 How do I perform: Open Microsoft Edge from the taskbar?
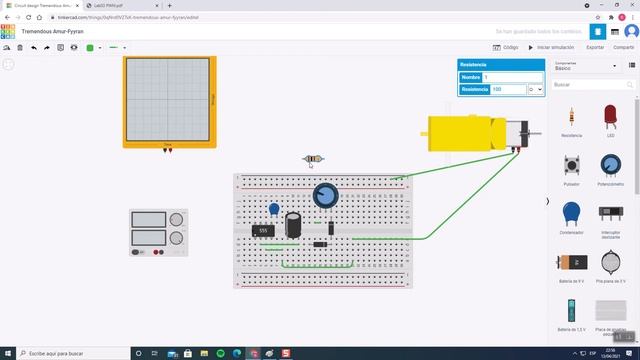pyautogui.click(x=237, y=353)
